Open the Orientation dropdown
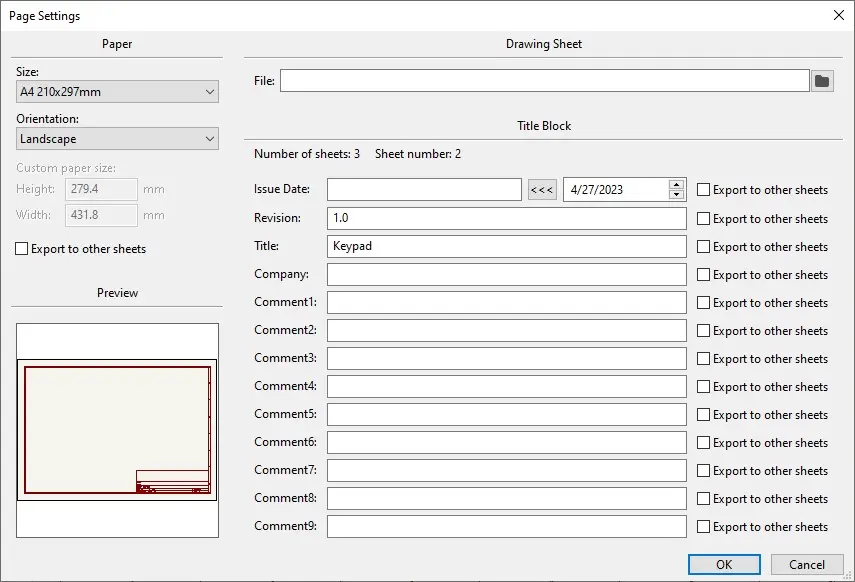The width and height of the screenshot is (855, 582). click(x=117, y=139)
